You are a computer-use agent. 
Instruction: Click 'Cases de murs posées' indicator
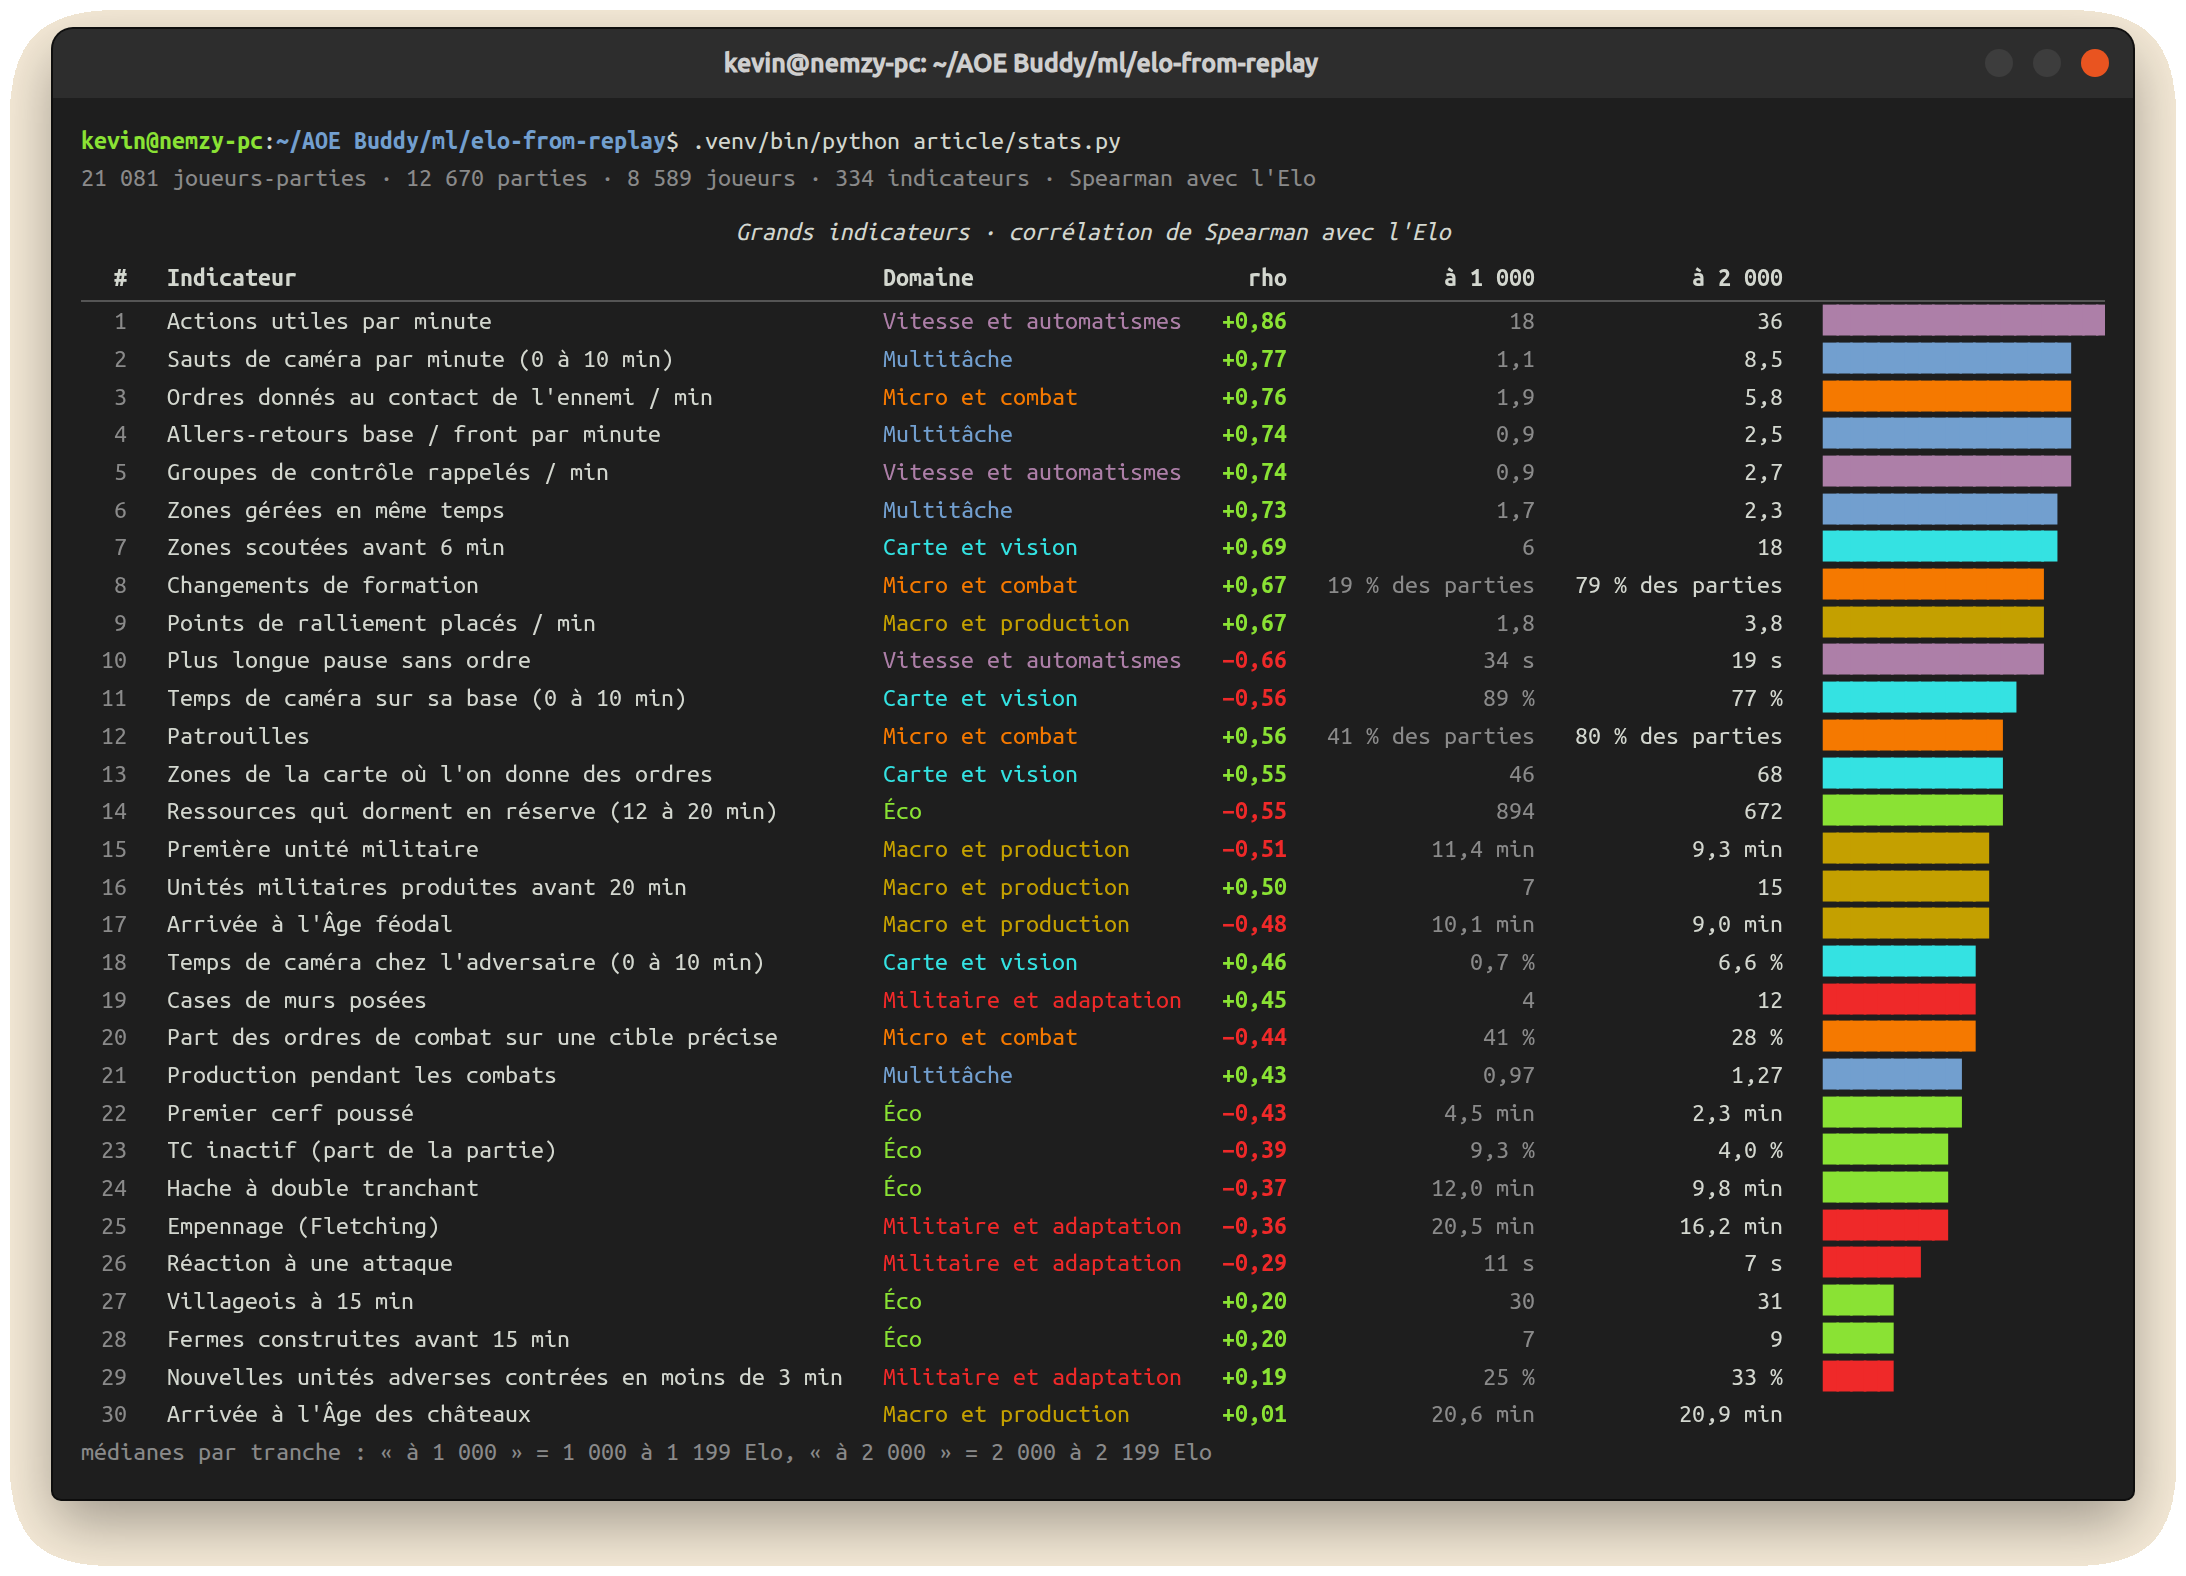coord(296,1000)
